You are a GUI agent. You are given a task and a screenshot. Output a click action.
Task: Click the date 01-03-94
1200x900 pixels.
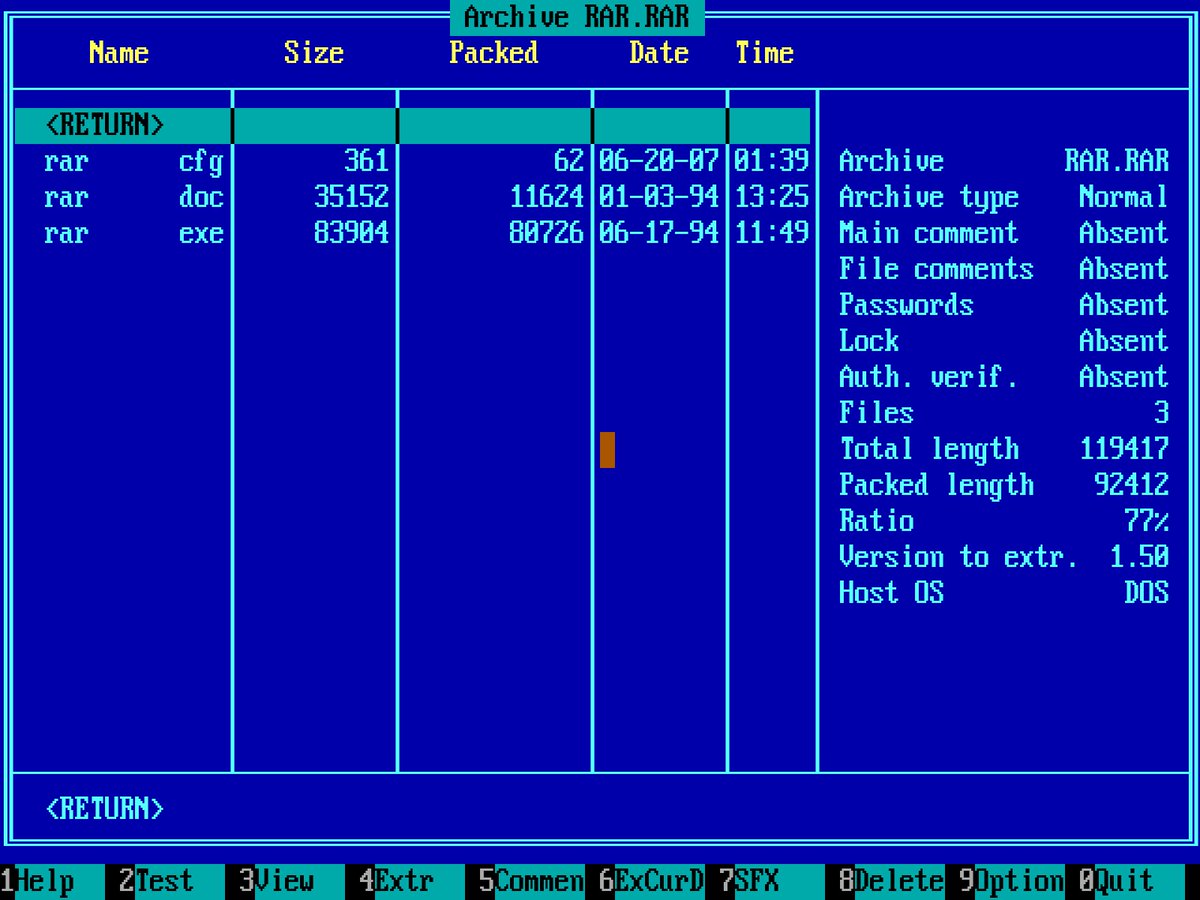point(659,197)
